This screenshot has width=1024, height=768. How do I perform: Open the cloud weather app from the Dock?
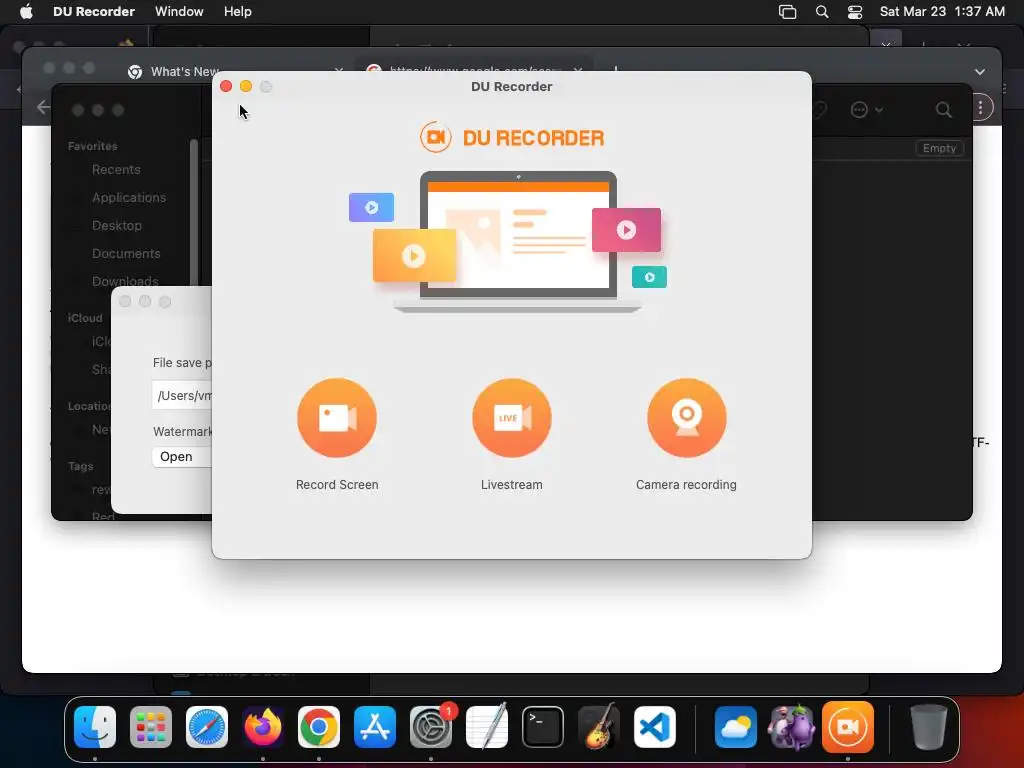pos(735,727)
